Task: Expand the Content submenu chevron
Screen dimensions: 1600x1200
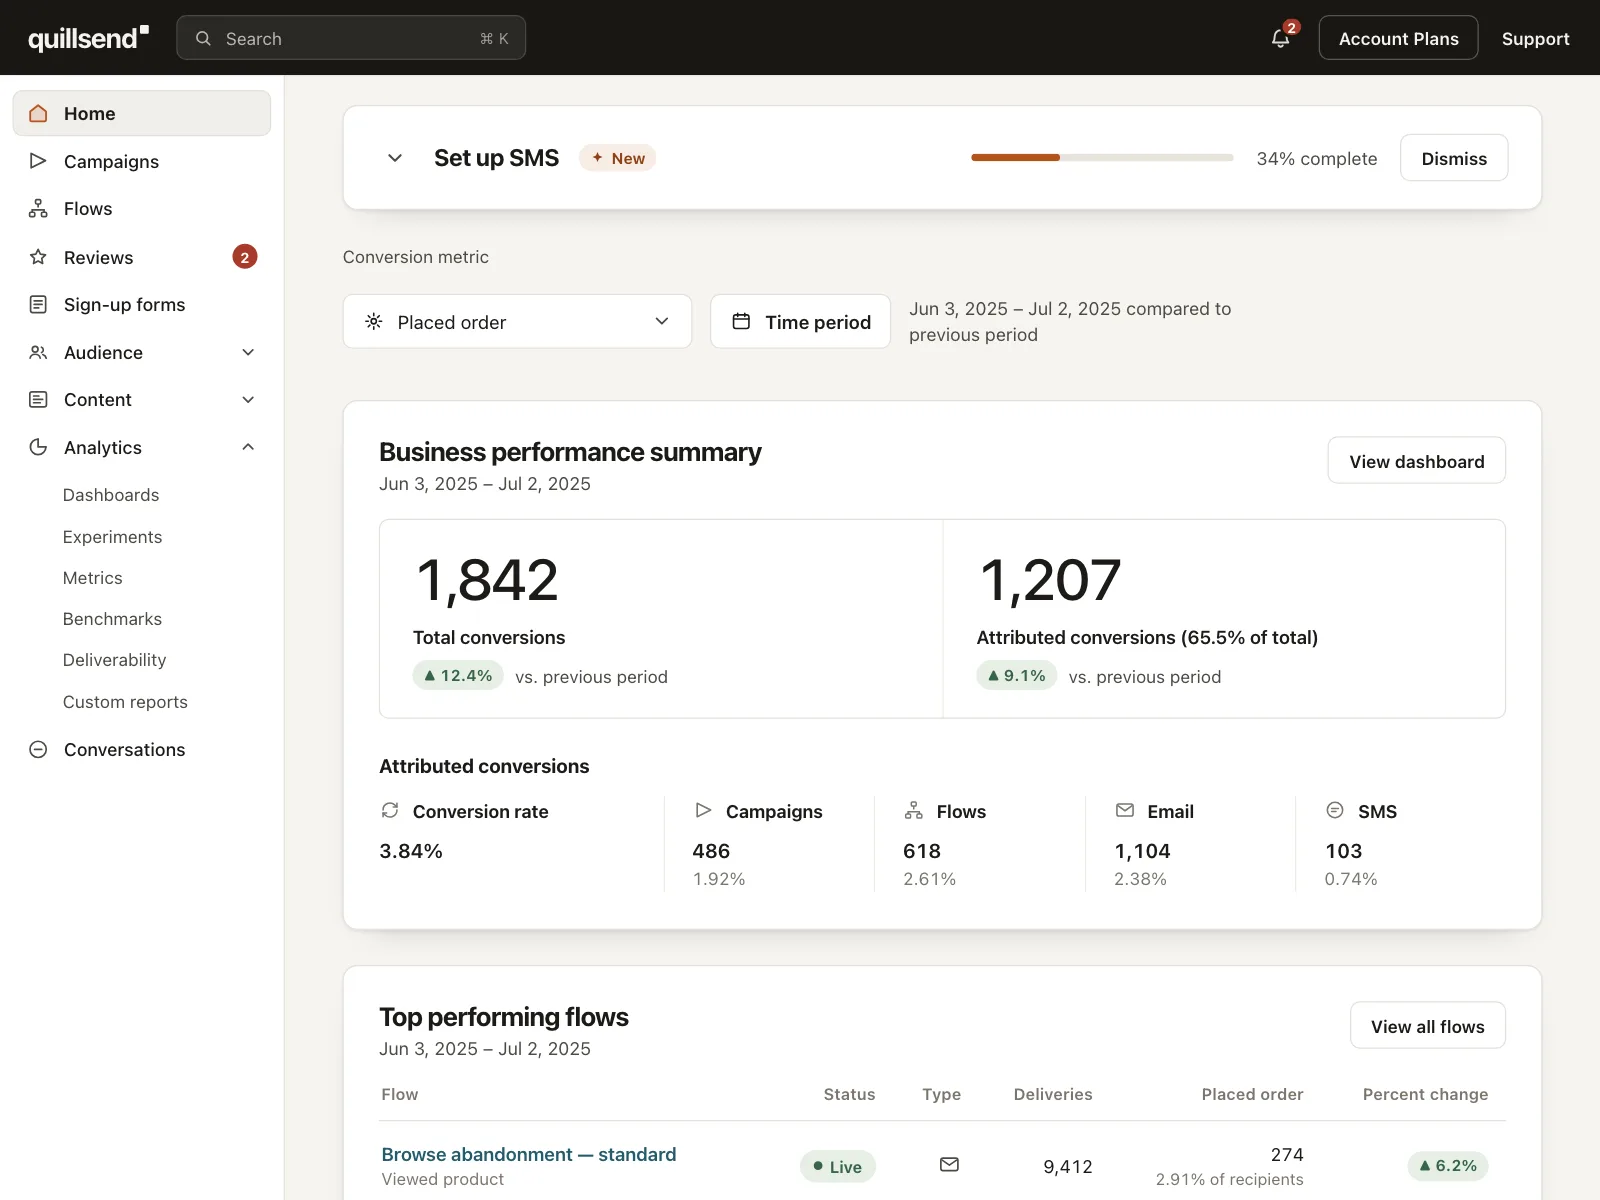Action: (x=248, y=399)
